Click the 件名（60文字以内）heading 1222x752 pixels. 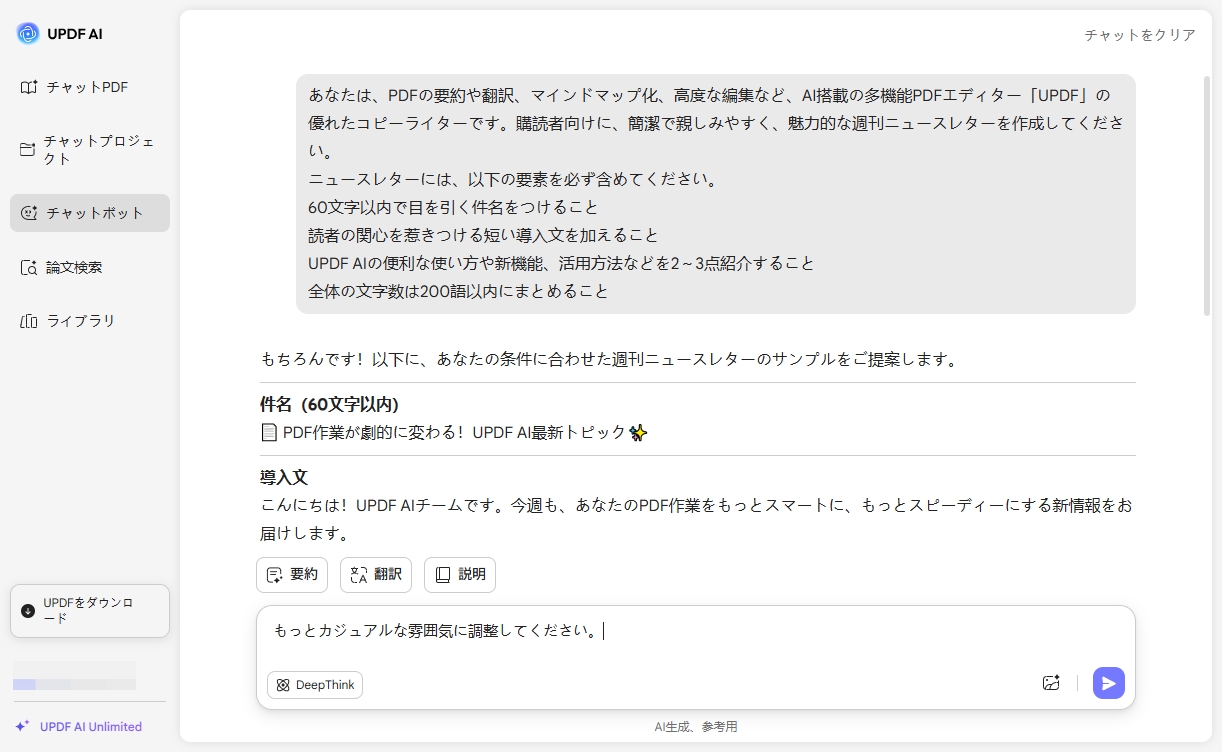tap(329, 405)
